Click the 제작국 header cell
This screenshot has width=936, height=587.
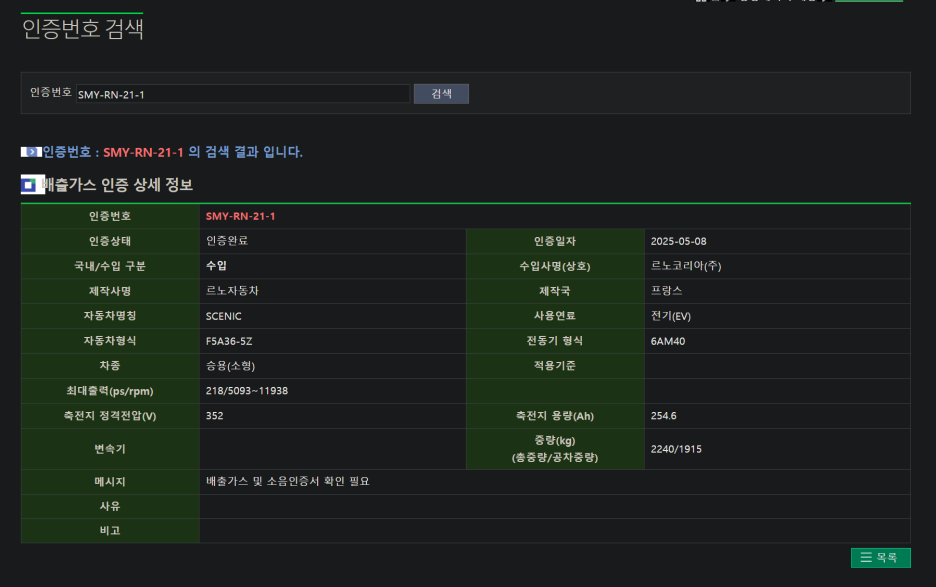[x=555, y=291]
